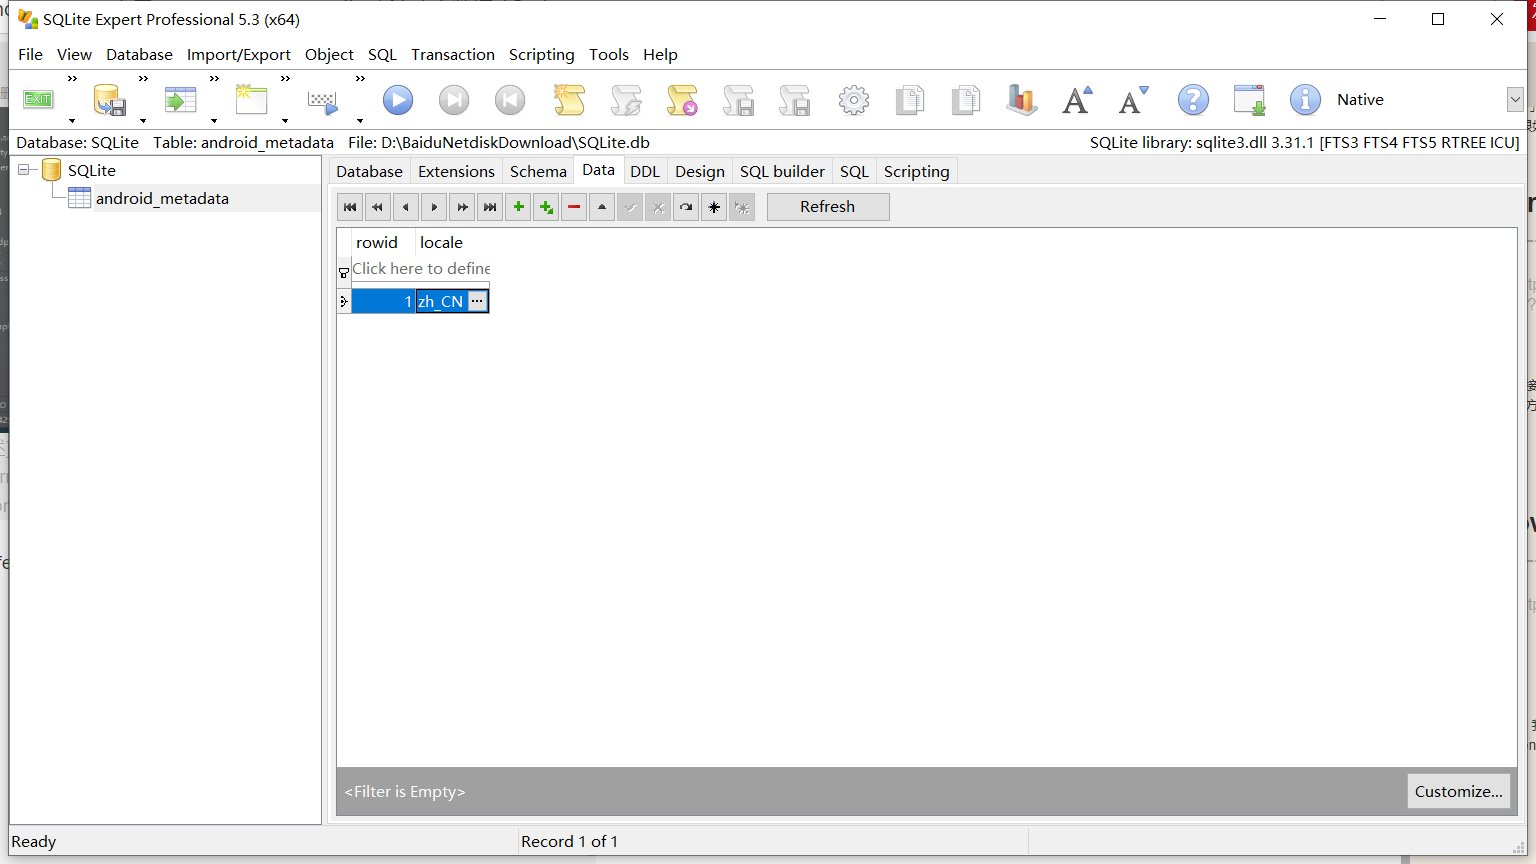Viewport: 1536px width, 864px height.
Task: Click the blue info about icon
Action: tap(1305, 100)
